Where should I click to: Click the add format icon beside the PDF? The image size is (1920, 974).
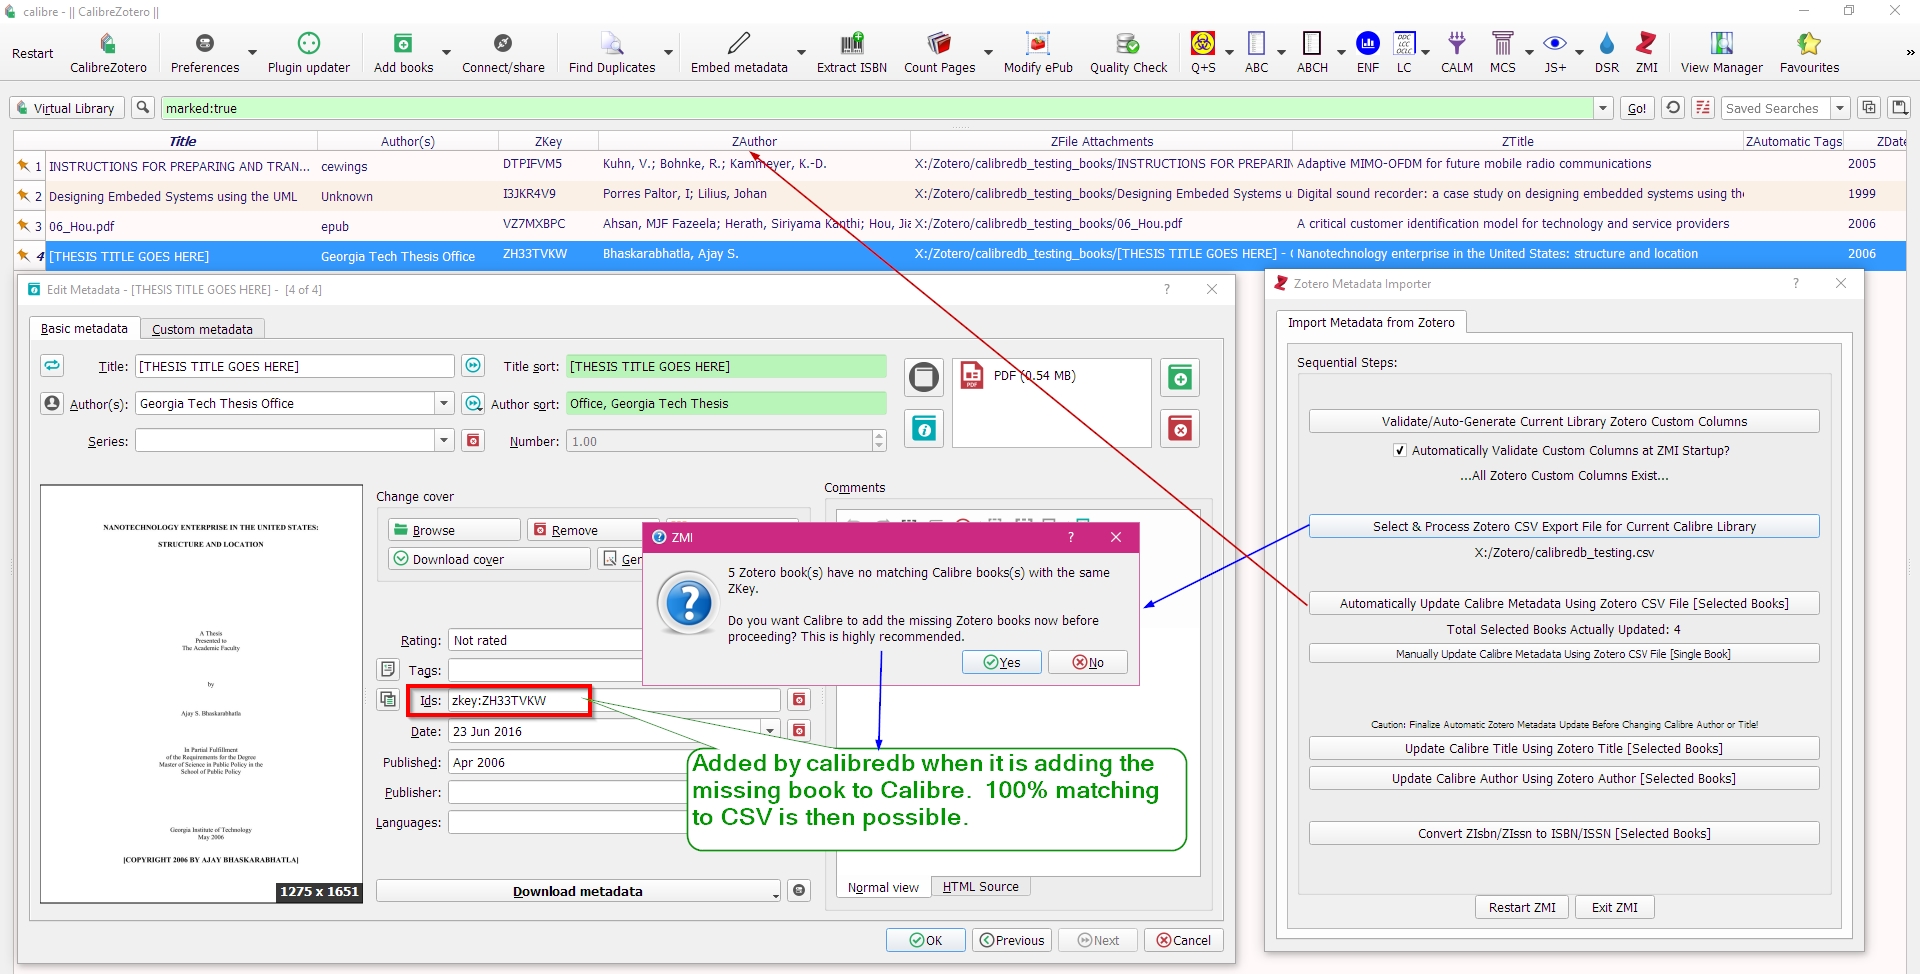coord(1180,379)
